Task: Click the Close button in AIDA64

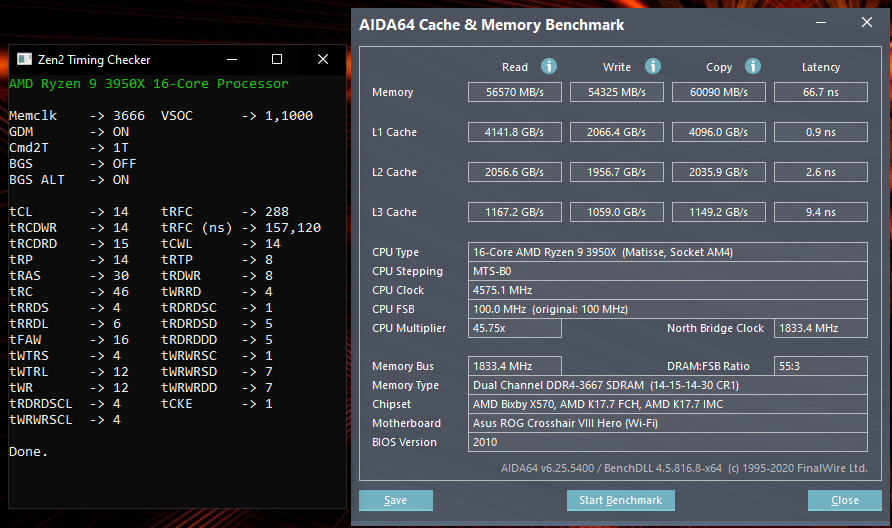Action: 845,500
